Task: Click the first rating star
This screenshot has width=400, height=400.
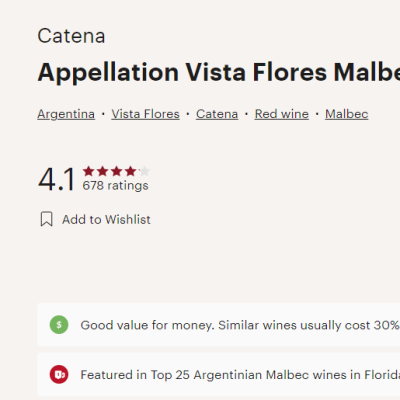Action: (x=89, y=171)
